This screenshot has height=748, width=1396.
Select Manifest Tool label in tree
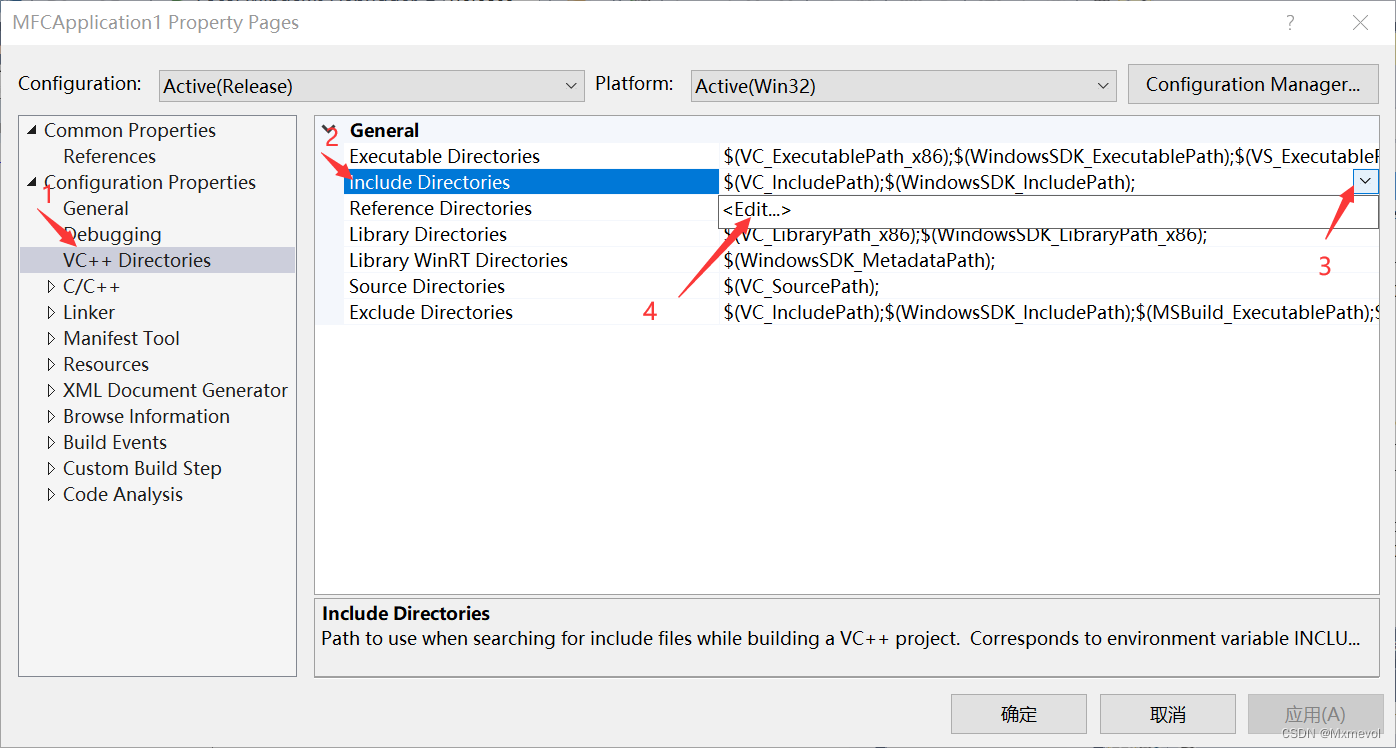(x=121, y=338)
